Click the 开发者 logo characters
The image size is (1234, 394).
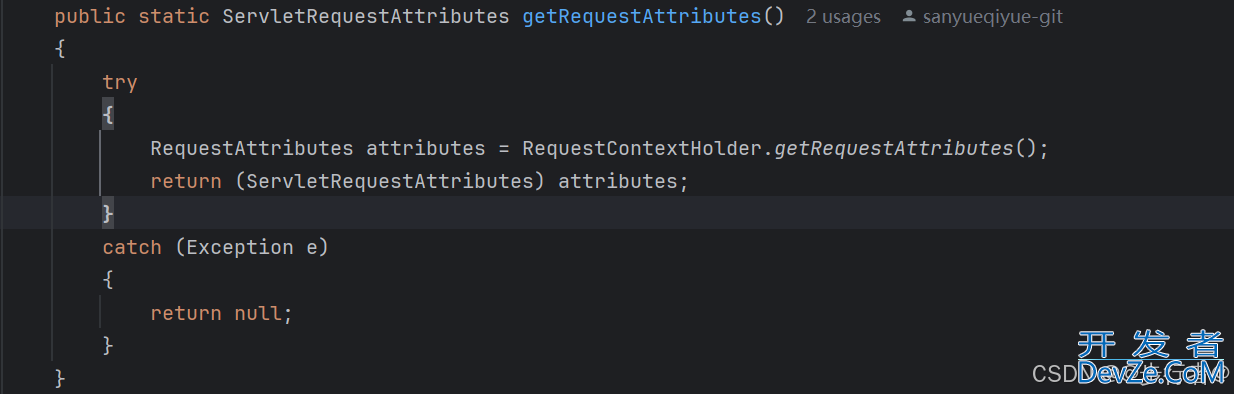pyautogui.click(x=1150, y=346)
